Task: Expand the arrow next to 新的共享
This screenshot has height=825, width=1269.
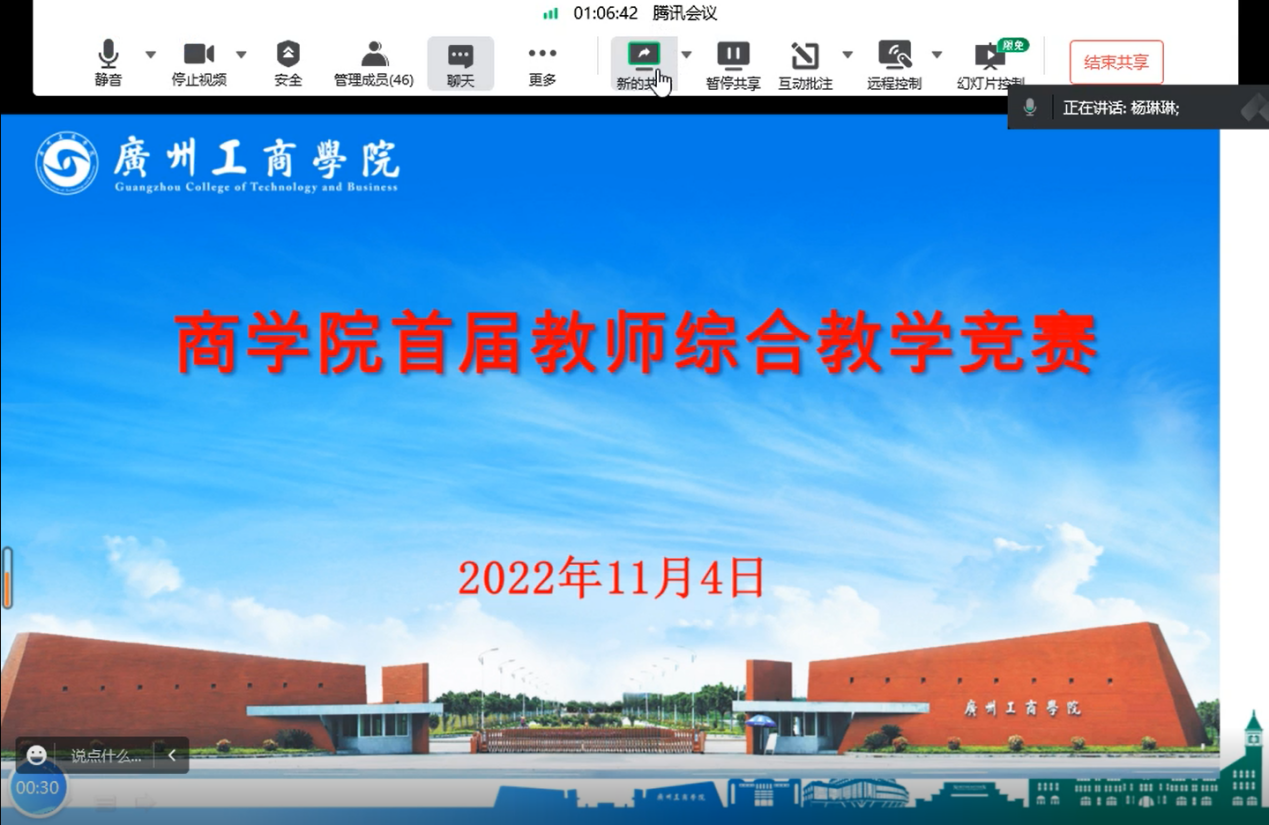Action: 686,54
